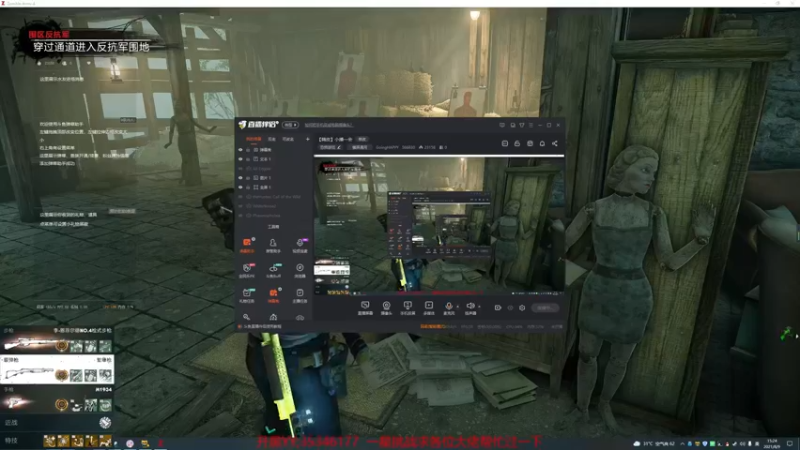Image resolution: width=800 pixels, height=450 pixels.
Task: Open the settings gear next to the start button
Action: pyautogui.click(x=522, y=308)
